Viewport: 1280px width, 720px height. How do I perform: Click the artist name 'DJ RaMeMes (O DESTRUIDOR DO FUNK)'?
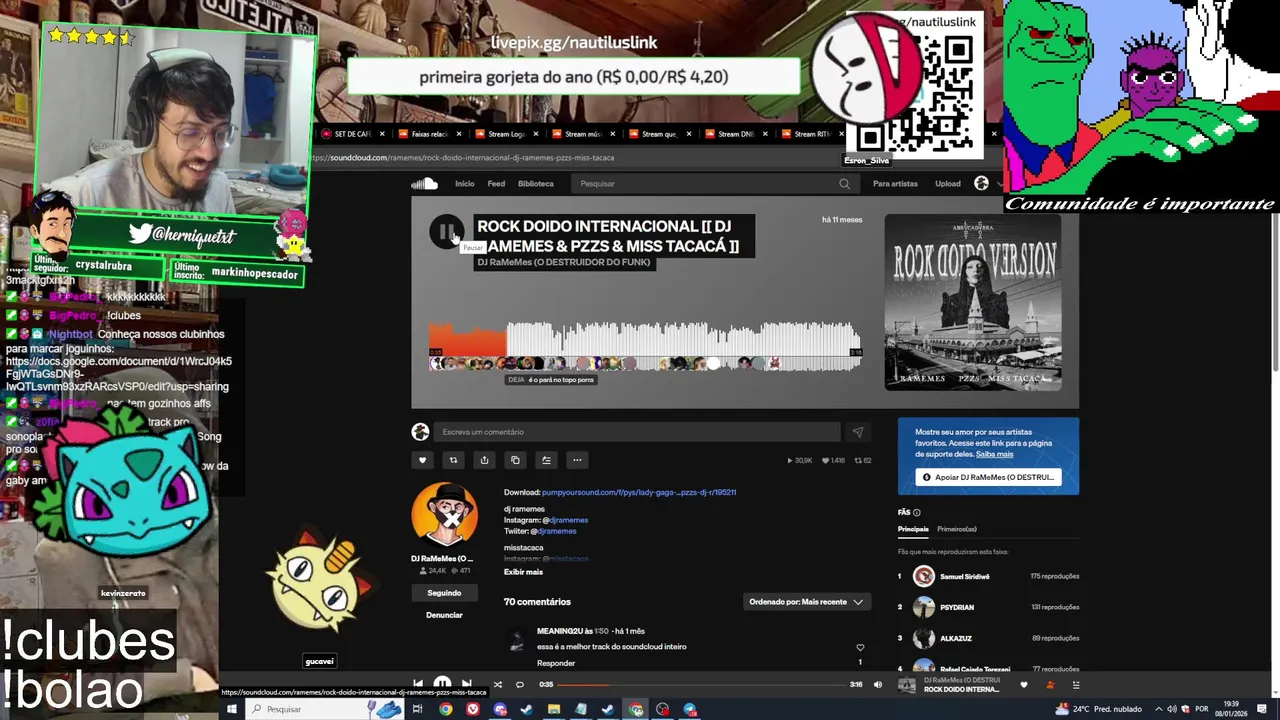click(x=564, y=262)
